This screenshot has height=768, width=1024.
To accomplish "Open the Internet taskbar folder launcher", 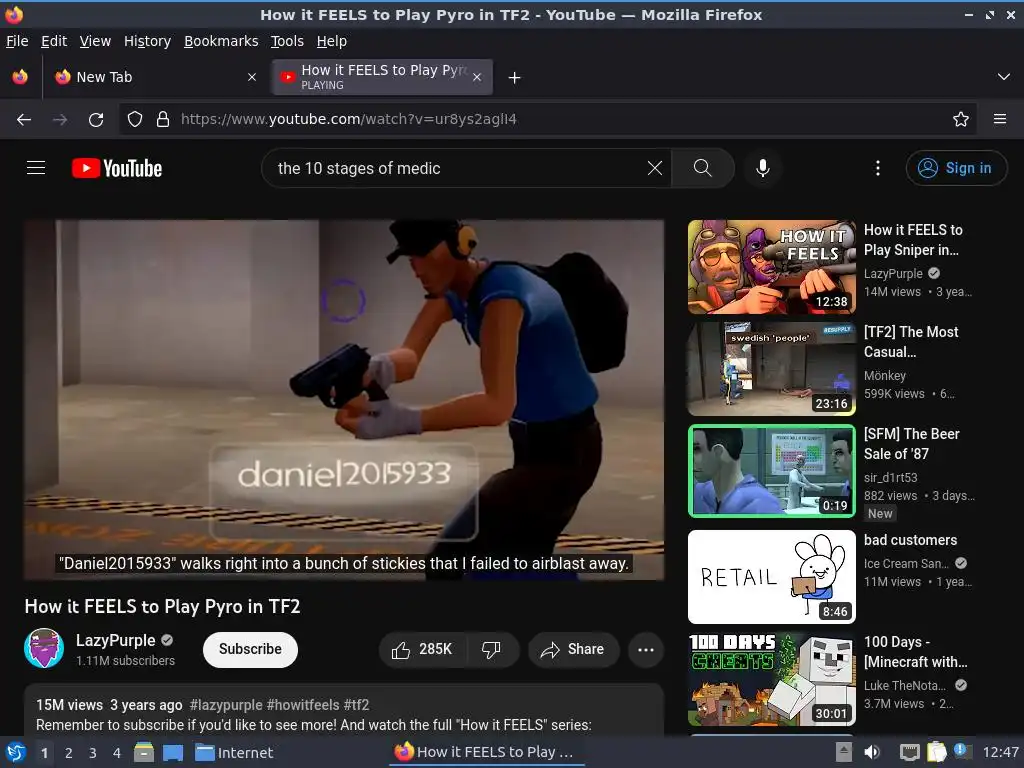I will point(234,752).
